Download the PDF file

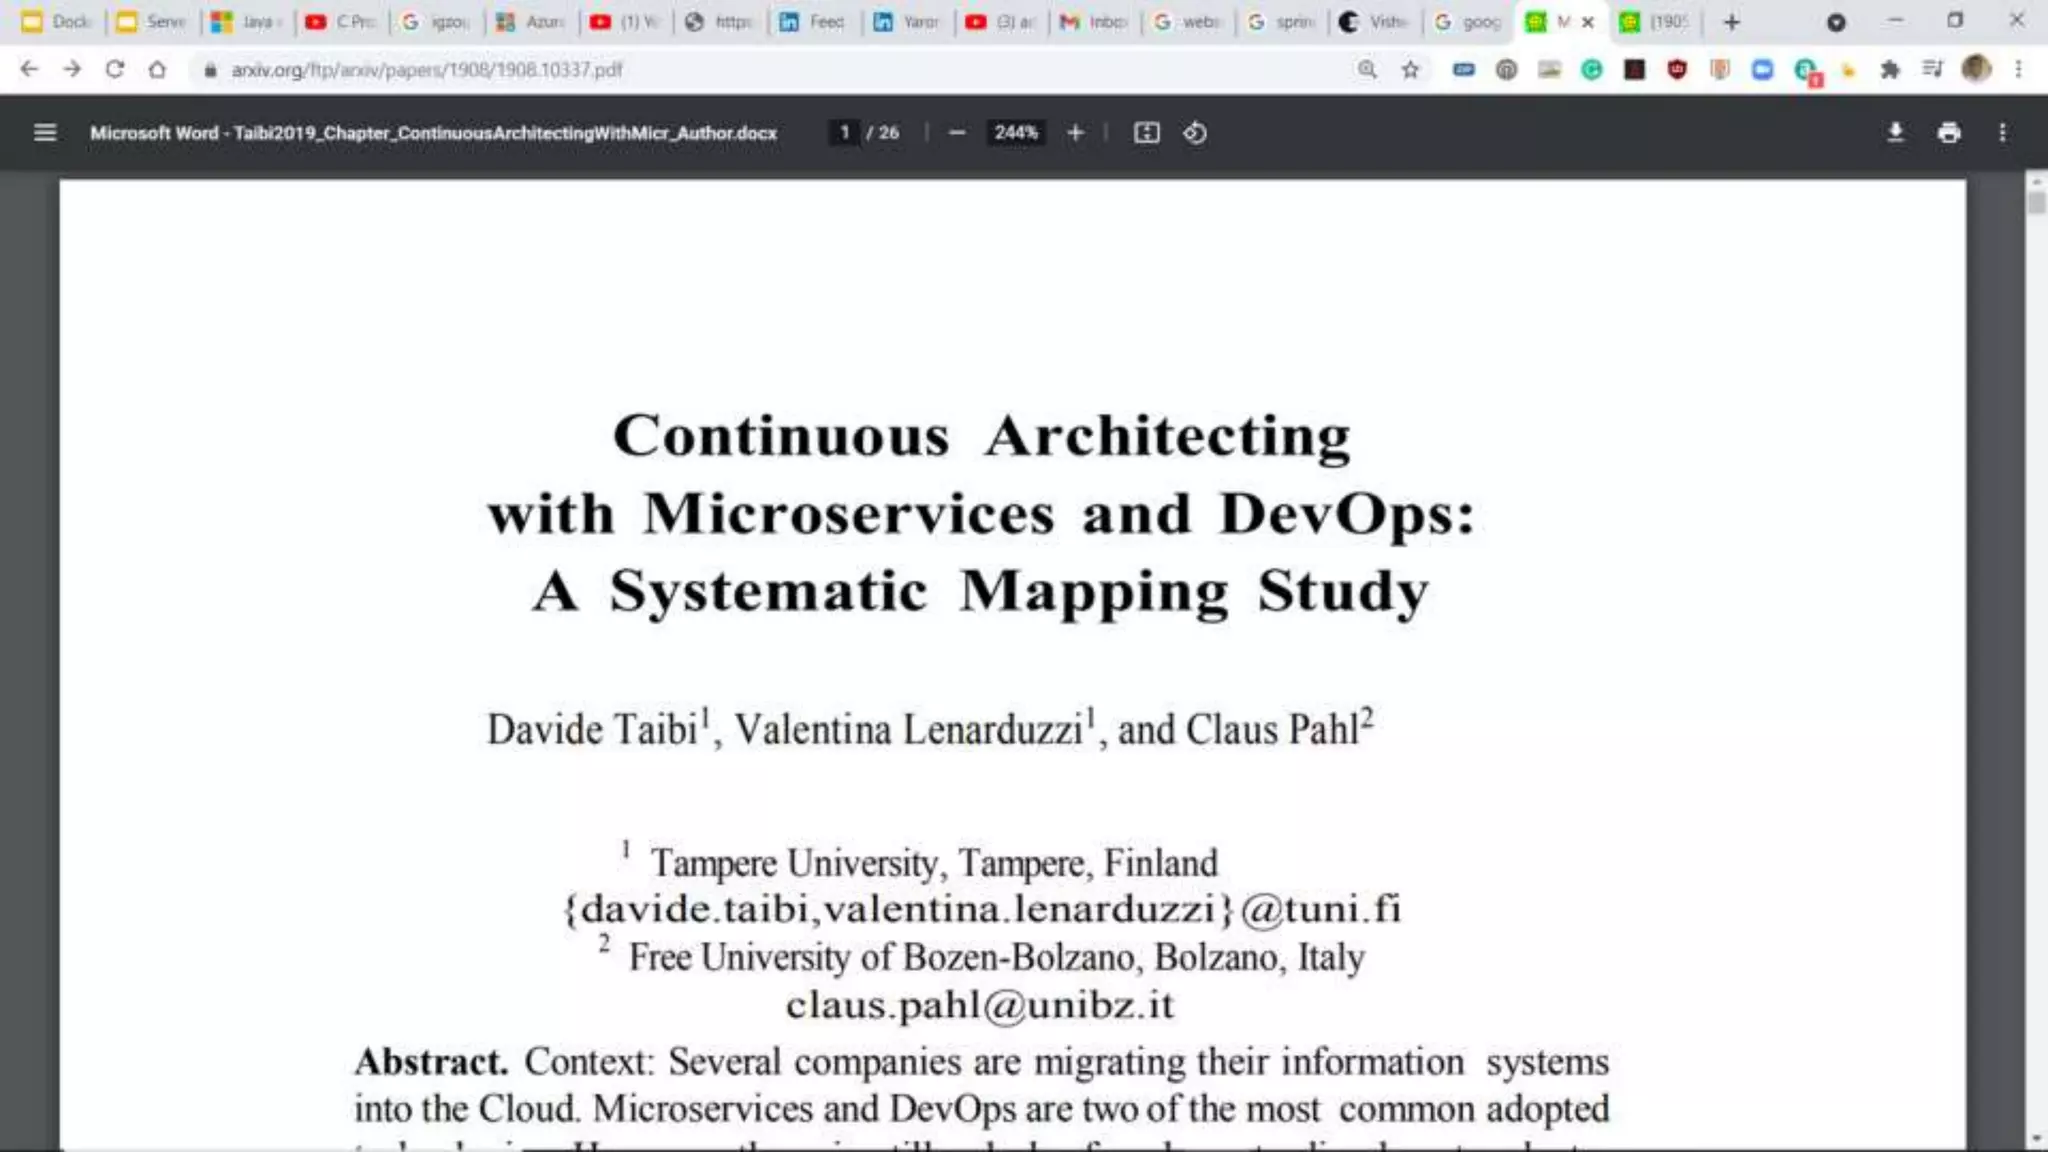[1894, 132]
